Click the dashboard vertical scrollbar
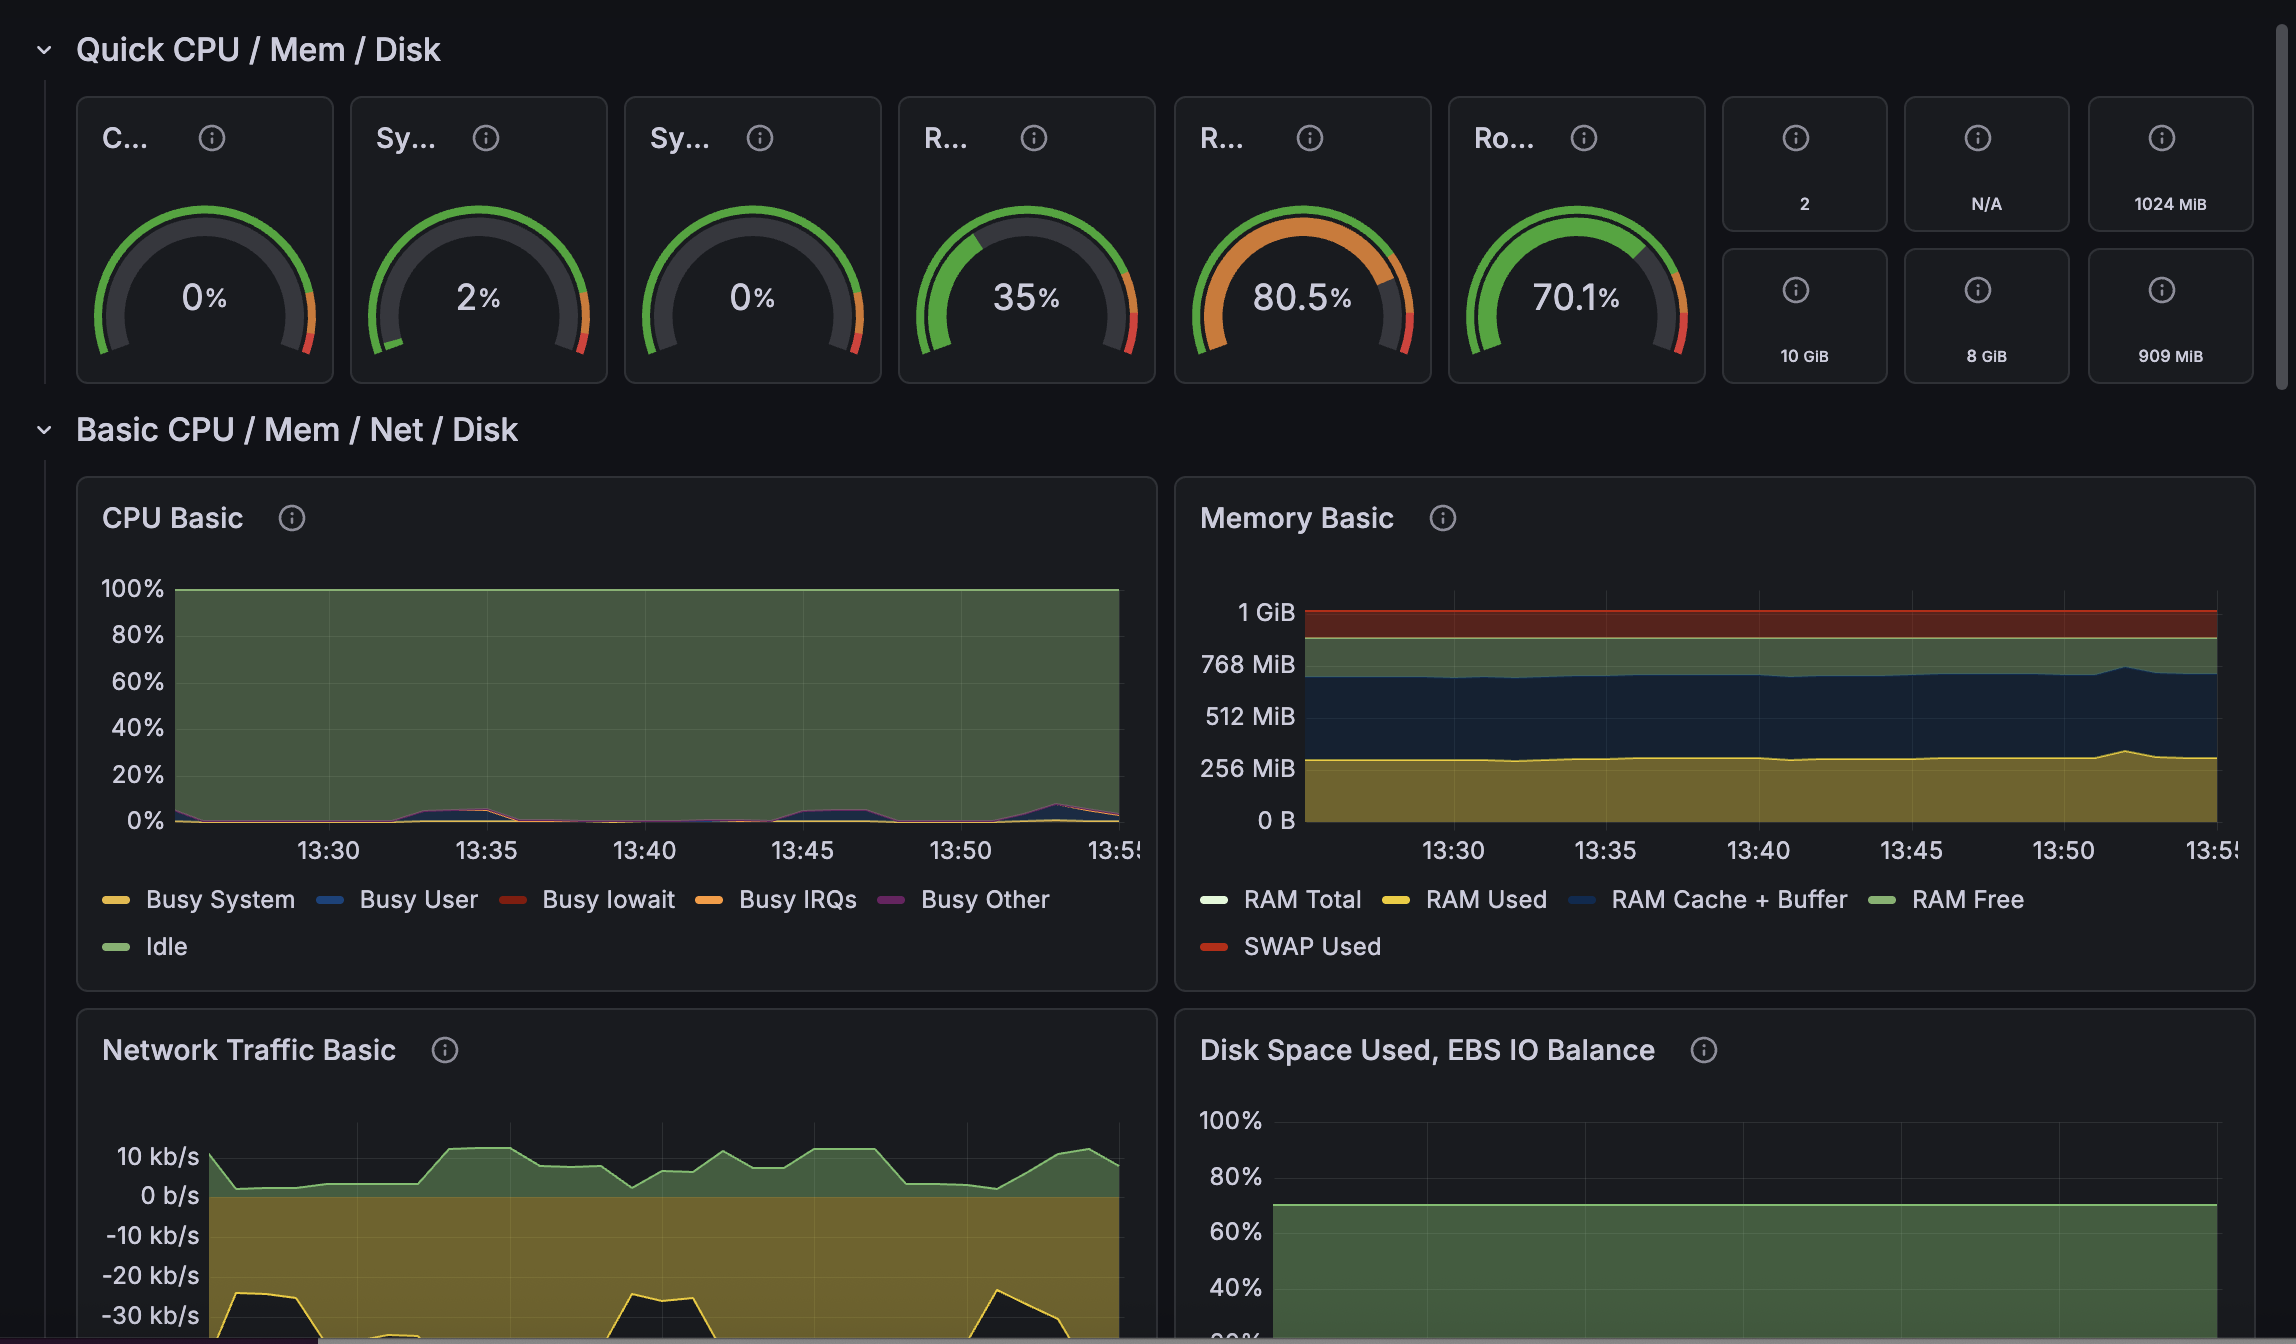 (x=2281, y=208)
